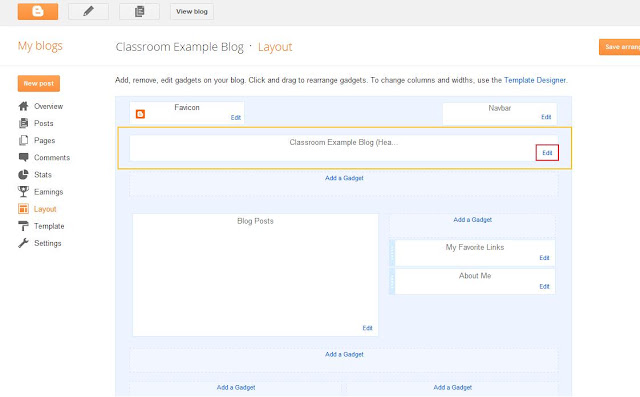Edit the About Me gadget
The width and height of the screenshot is (640, 397).
pyautogui.click(x=544, y=286)
